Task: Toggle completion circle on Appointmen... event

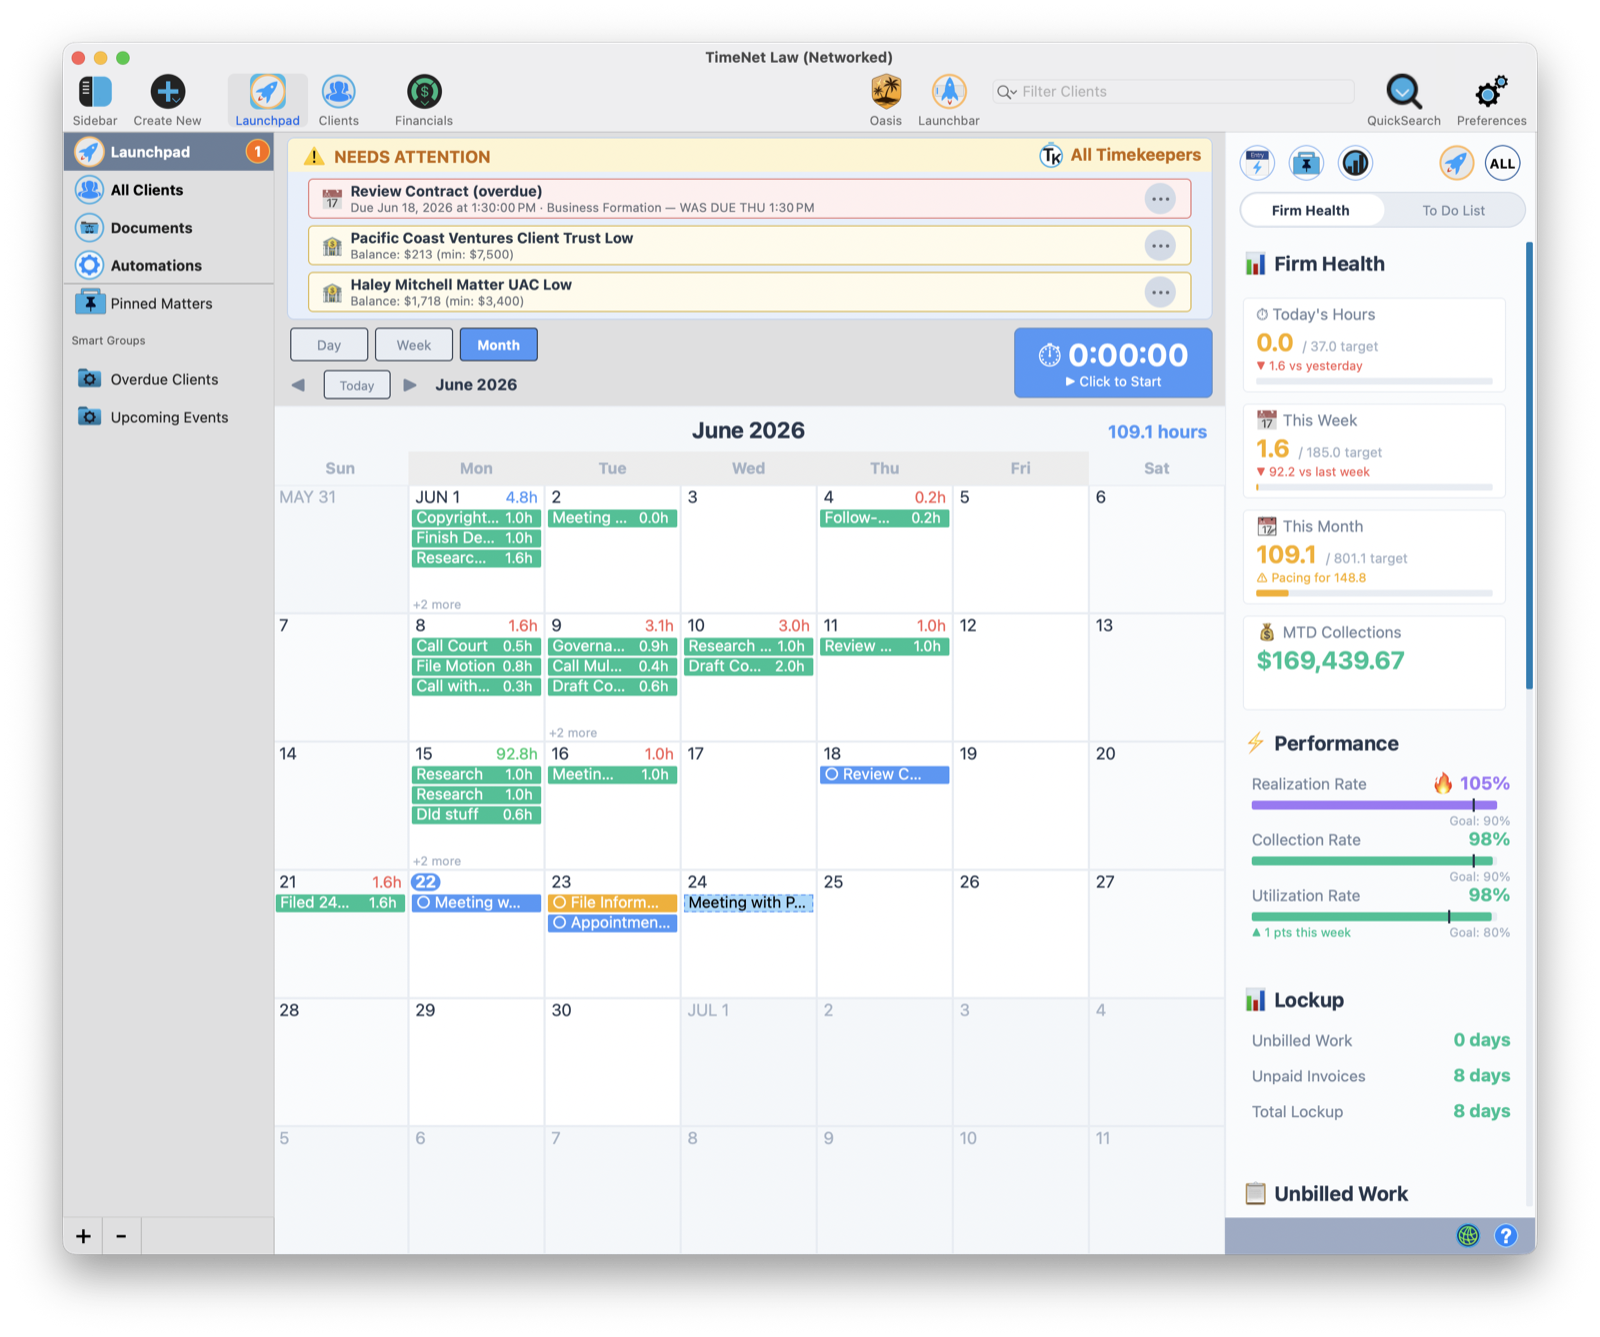Action: point(560,923)
